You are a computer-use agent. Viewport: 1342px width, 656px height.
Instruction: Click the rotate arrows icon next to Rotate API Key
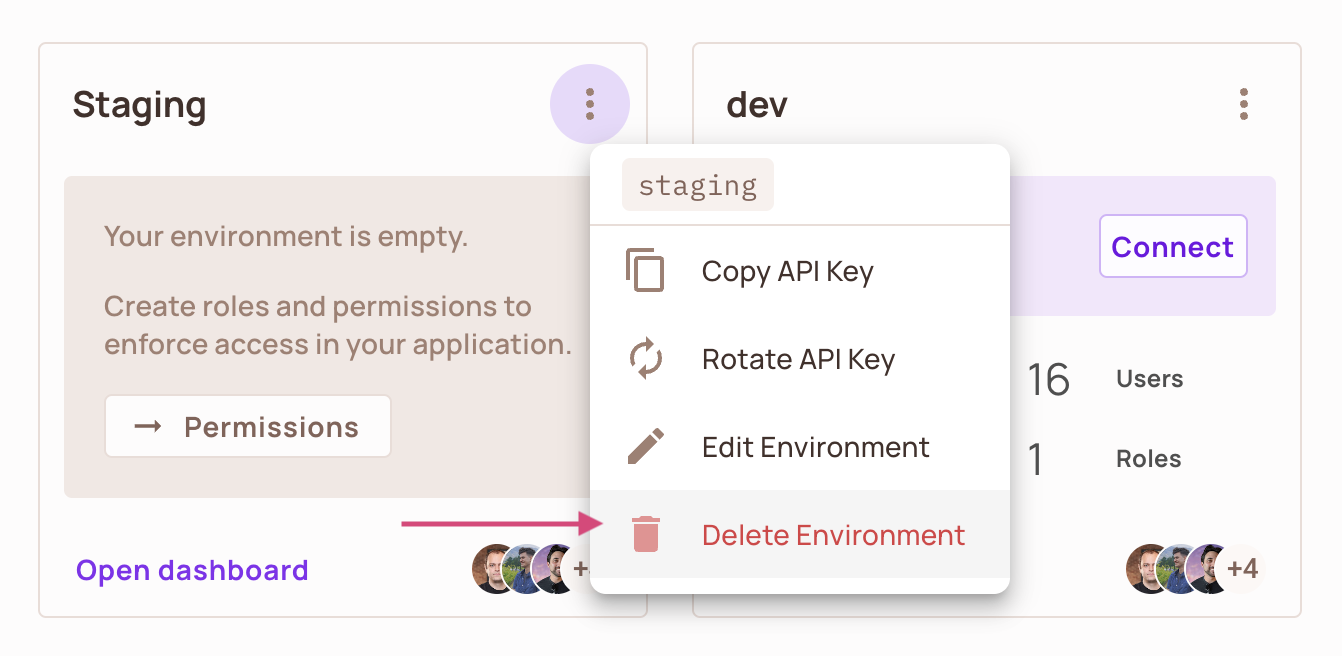pyautogui.click(x=646, y=358)
